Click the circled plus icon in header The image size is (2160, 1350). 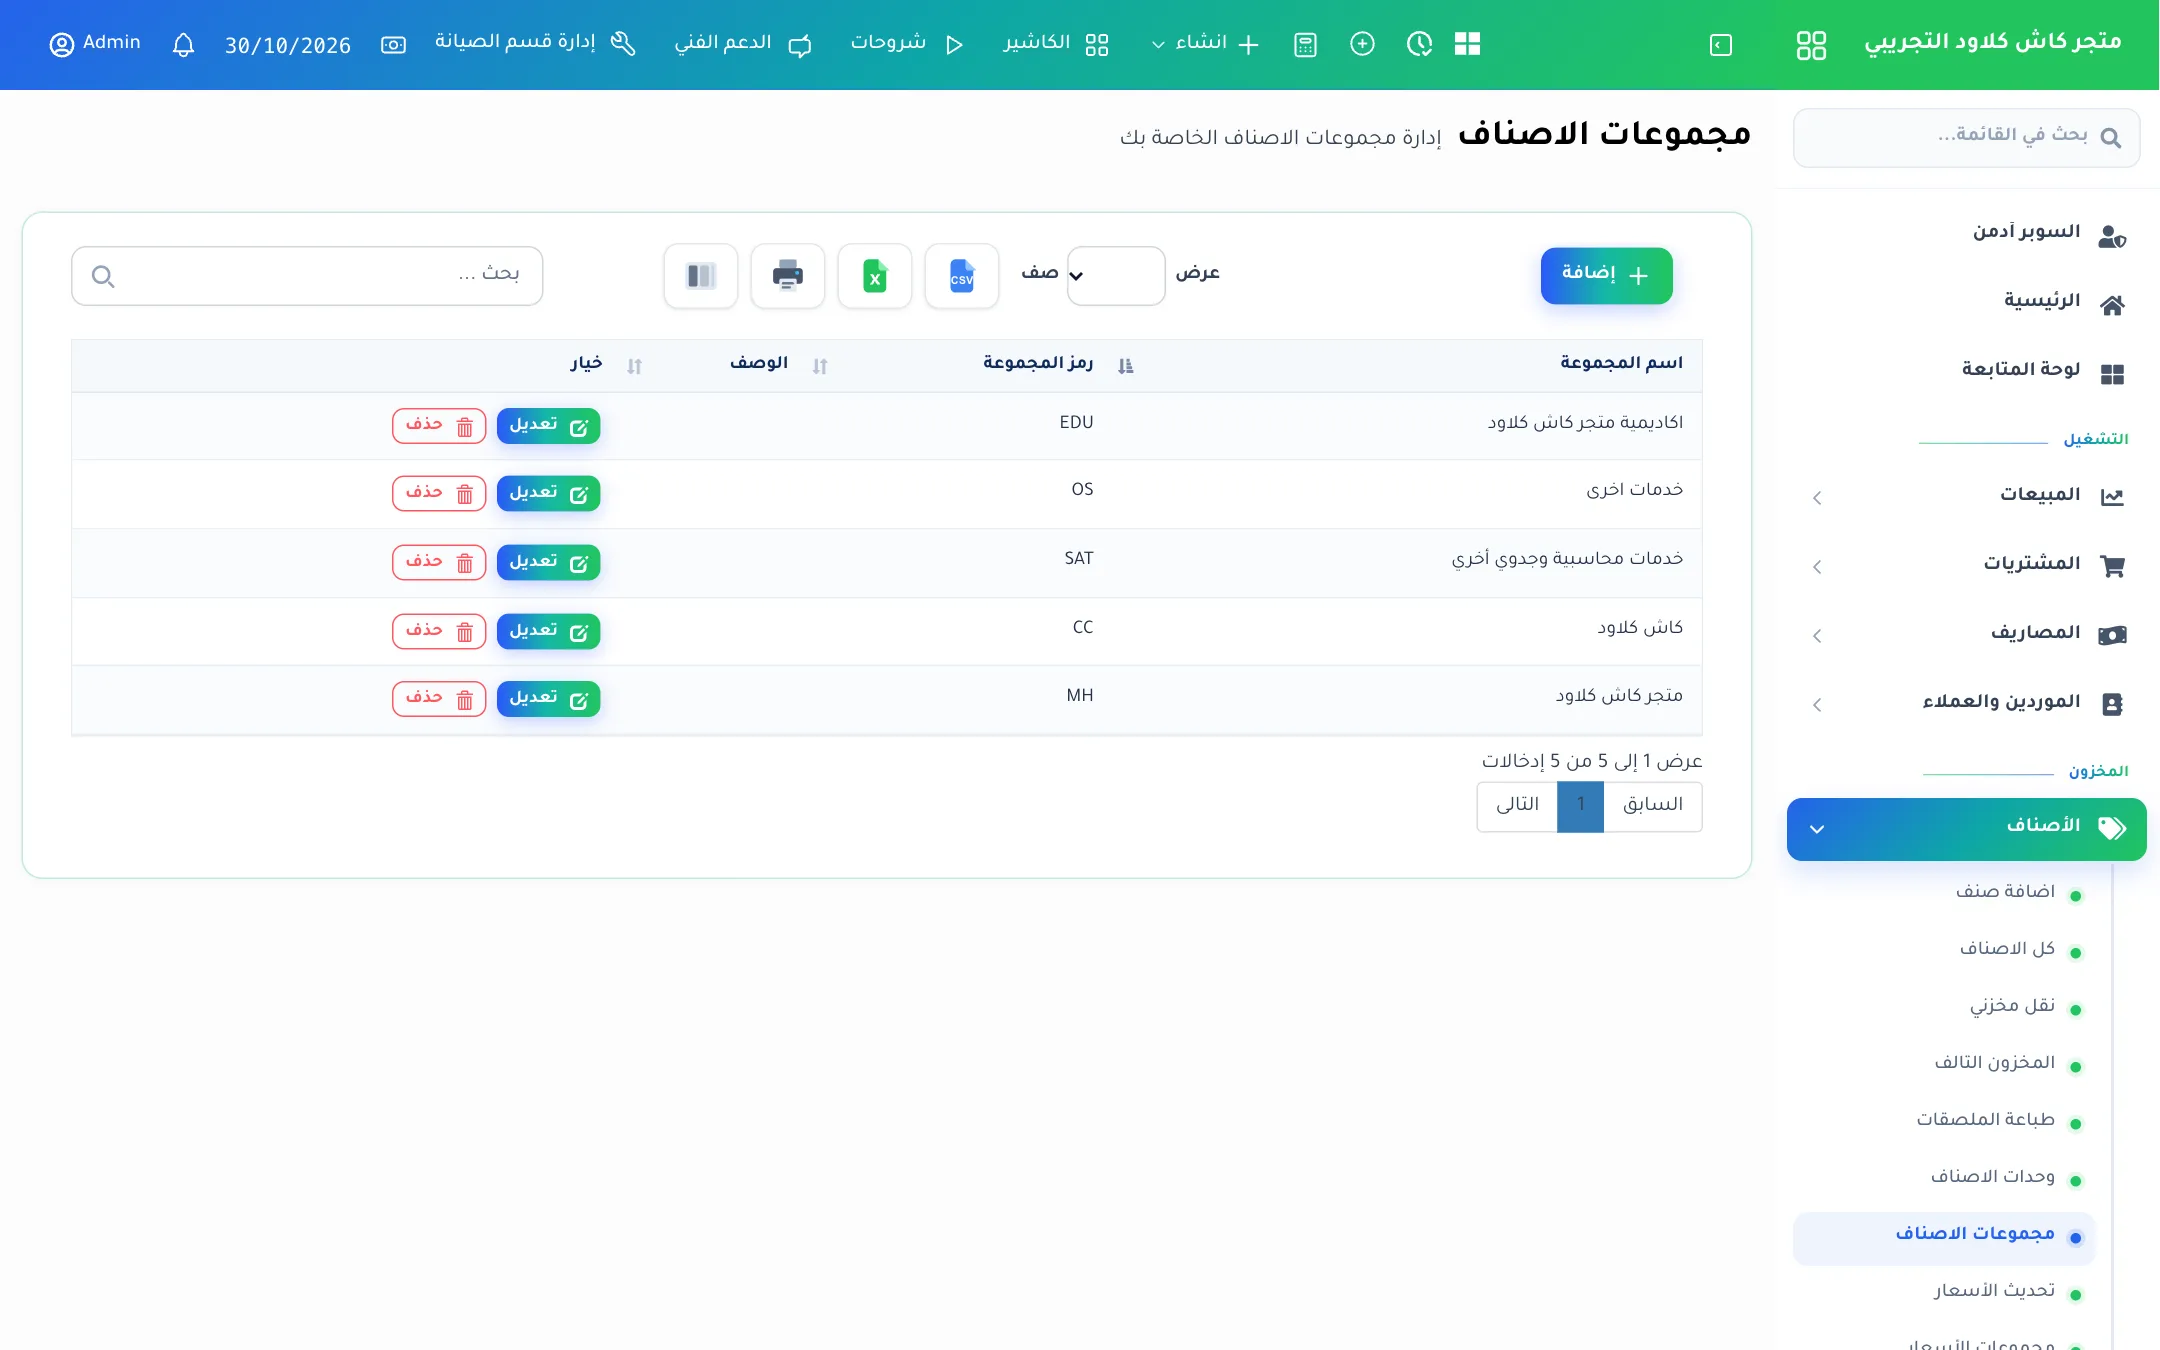coord(1362,44)
